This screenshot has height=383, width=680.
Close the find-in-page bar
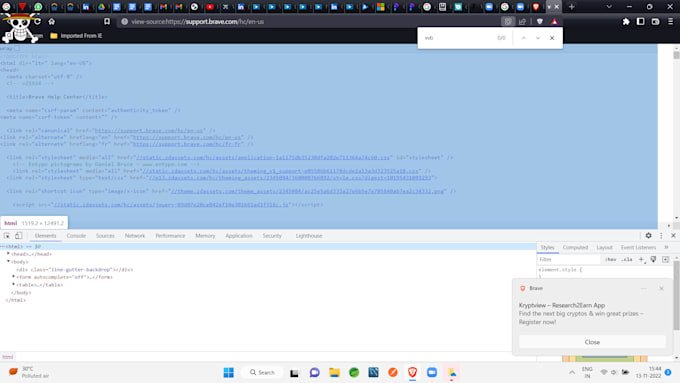click(x=552, y=38)
